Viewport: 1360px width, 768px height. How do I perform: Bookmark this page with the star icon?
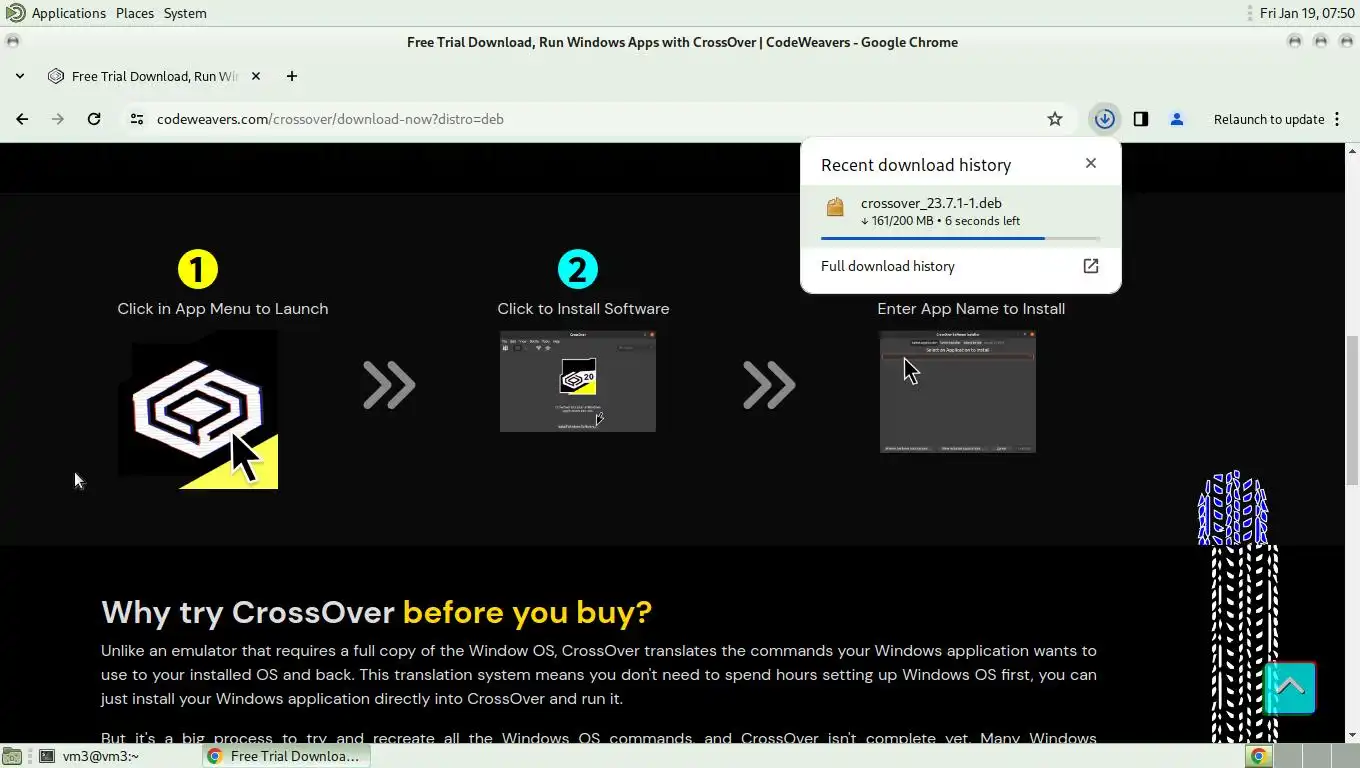(1055, 119)
